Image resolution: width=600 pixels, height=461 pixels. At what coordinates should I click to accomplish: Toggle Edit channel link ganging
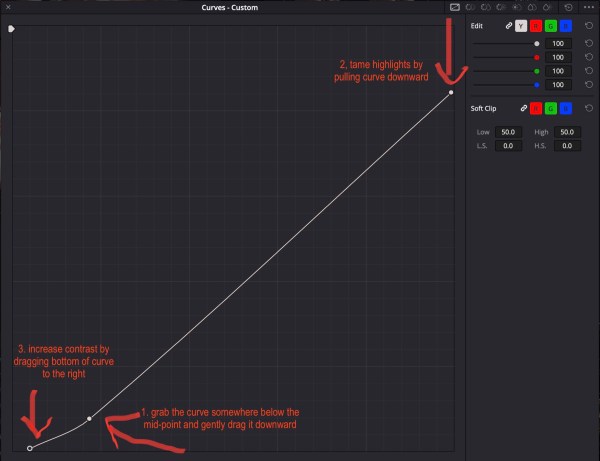pos(507,25)
